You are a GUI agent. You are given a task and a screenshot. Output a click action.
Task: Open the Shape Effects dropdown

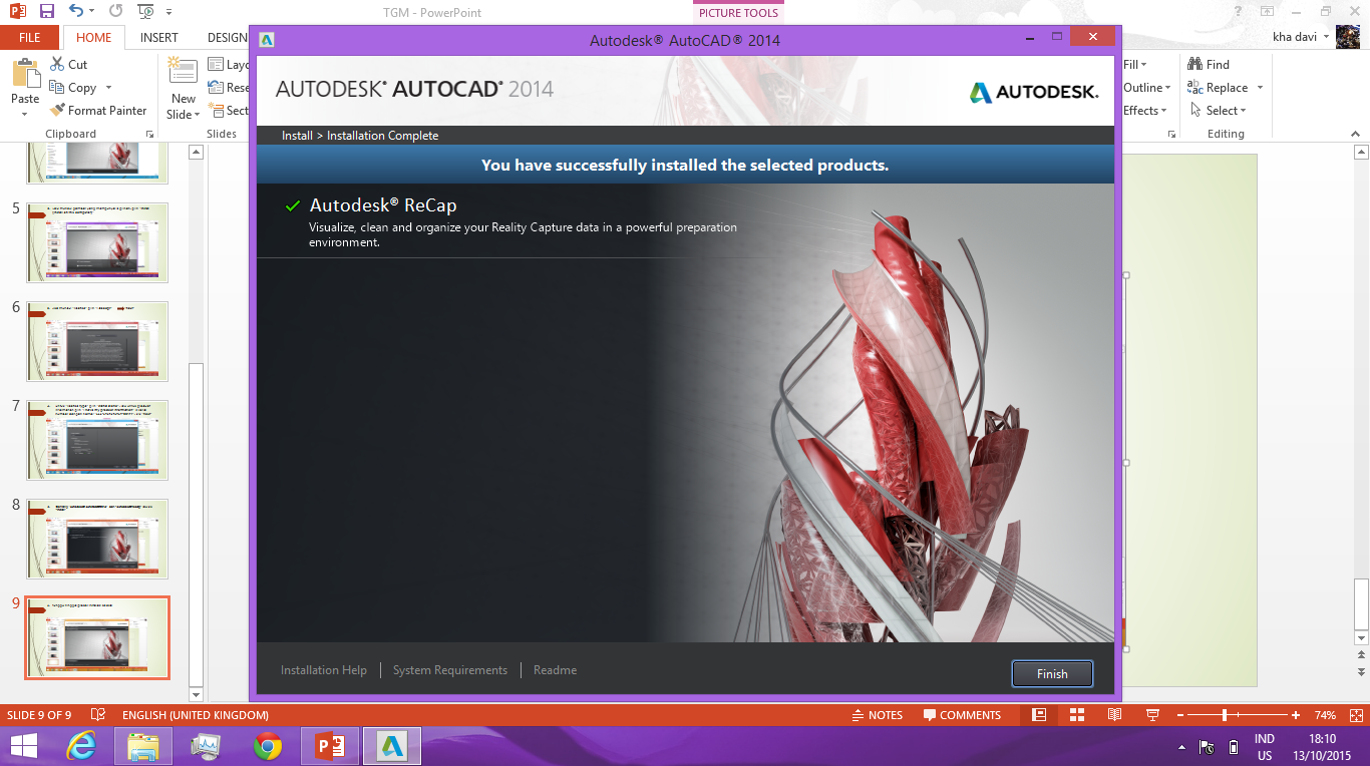(1145, 110)
